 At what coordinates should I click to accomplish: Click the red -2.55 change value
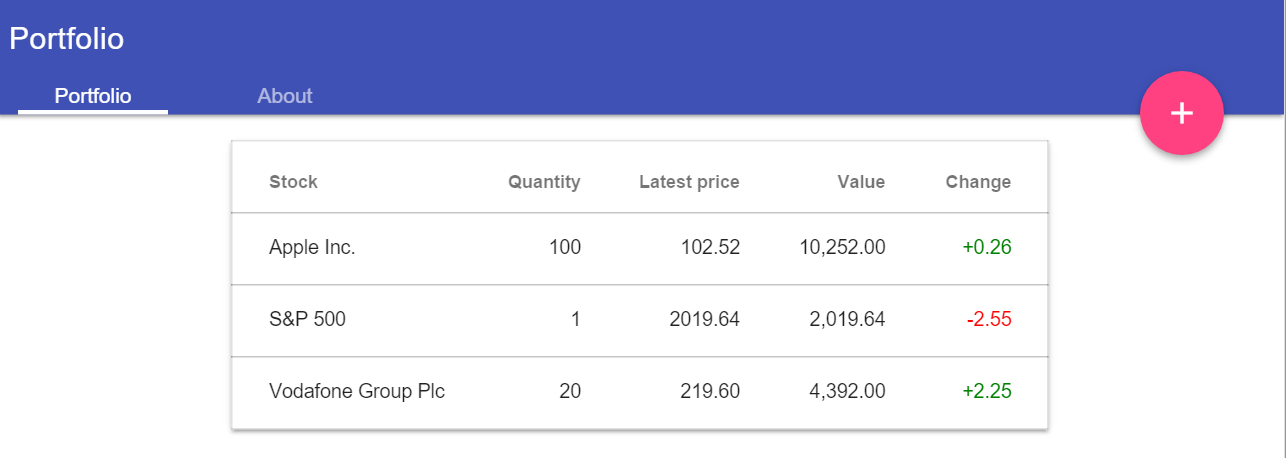point(989,320)
